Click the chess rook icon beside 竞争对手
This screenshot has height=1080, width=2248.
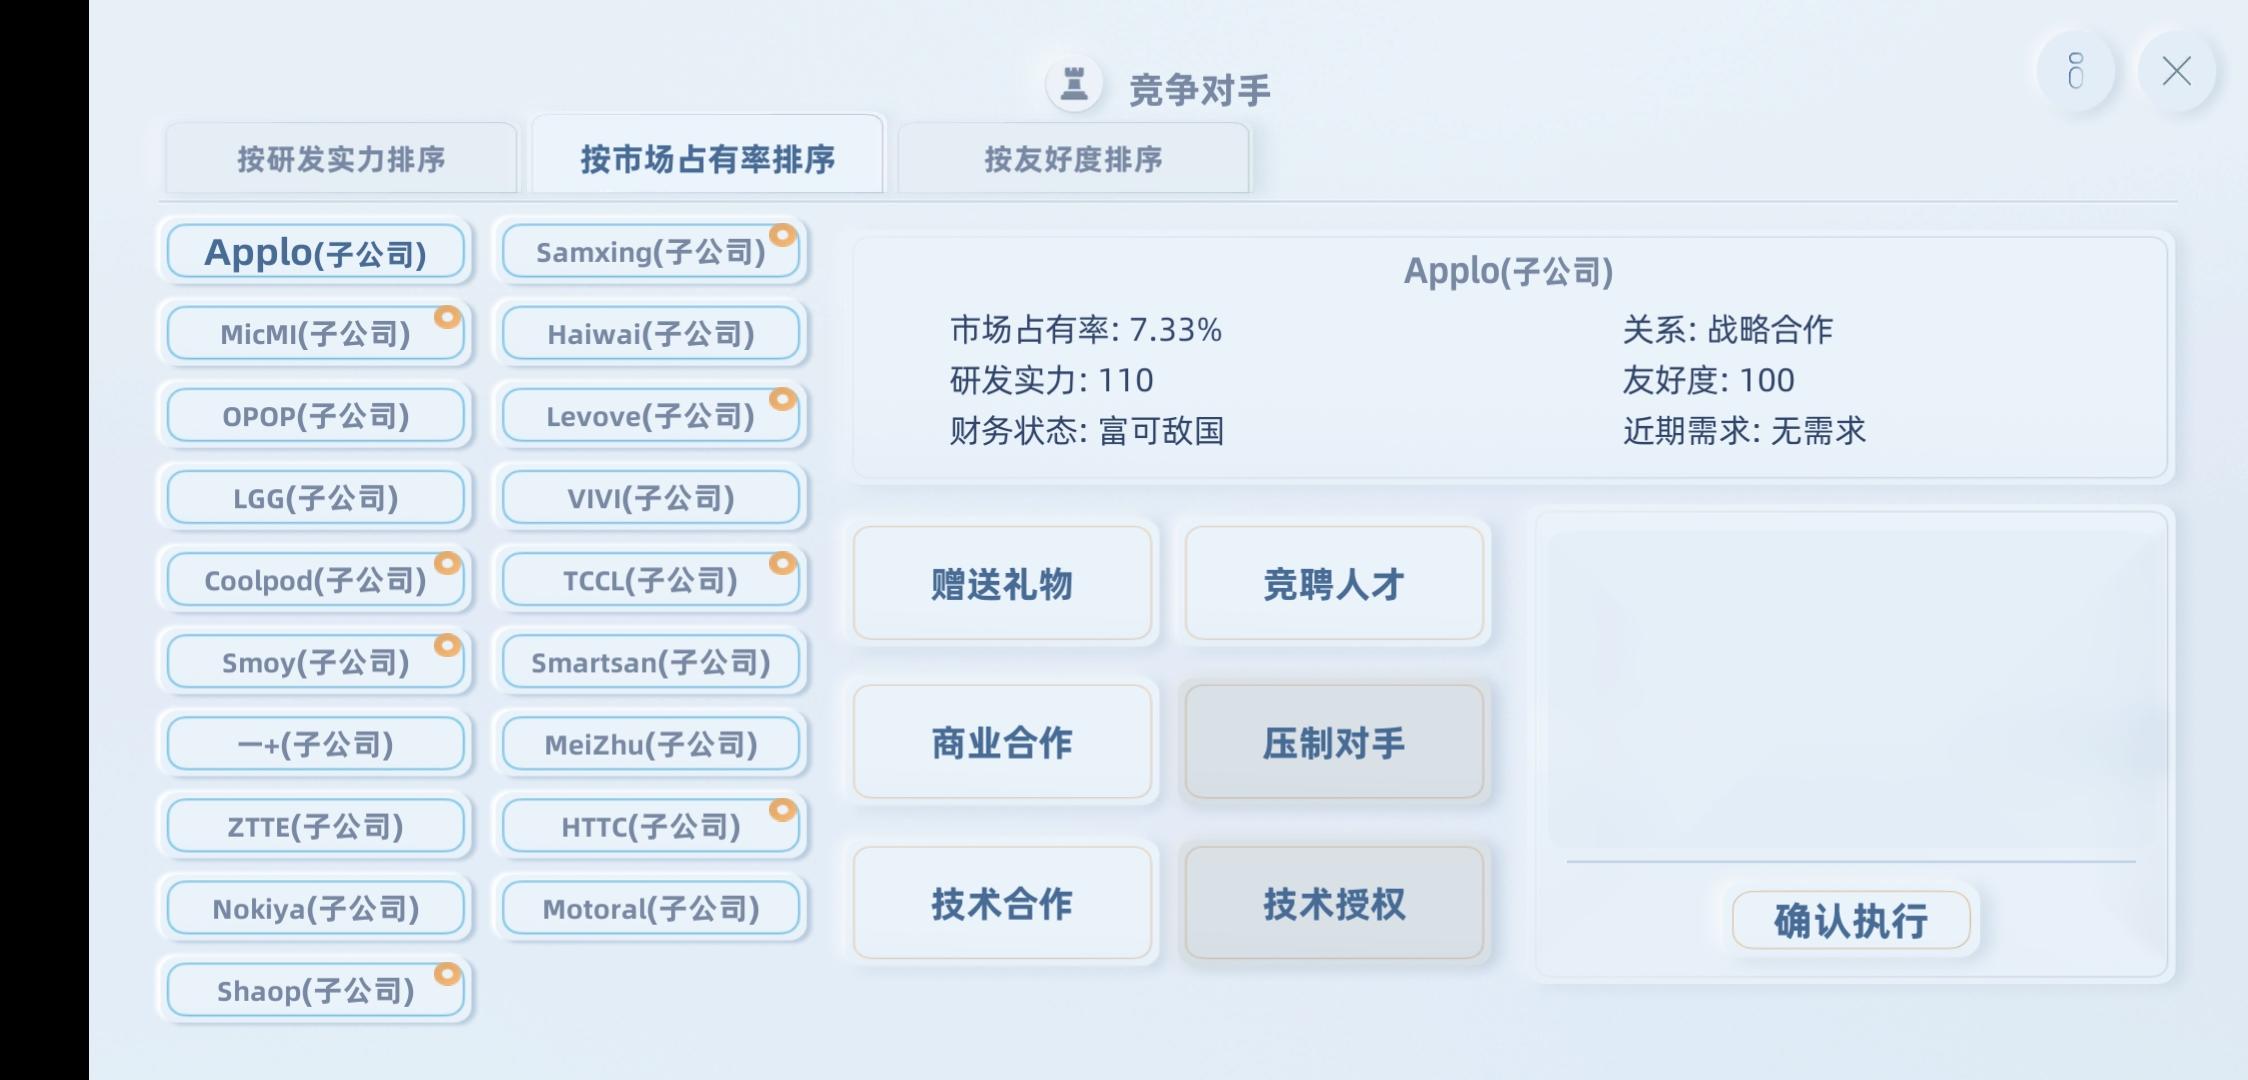[1074, 84]
